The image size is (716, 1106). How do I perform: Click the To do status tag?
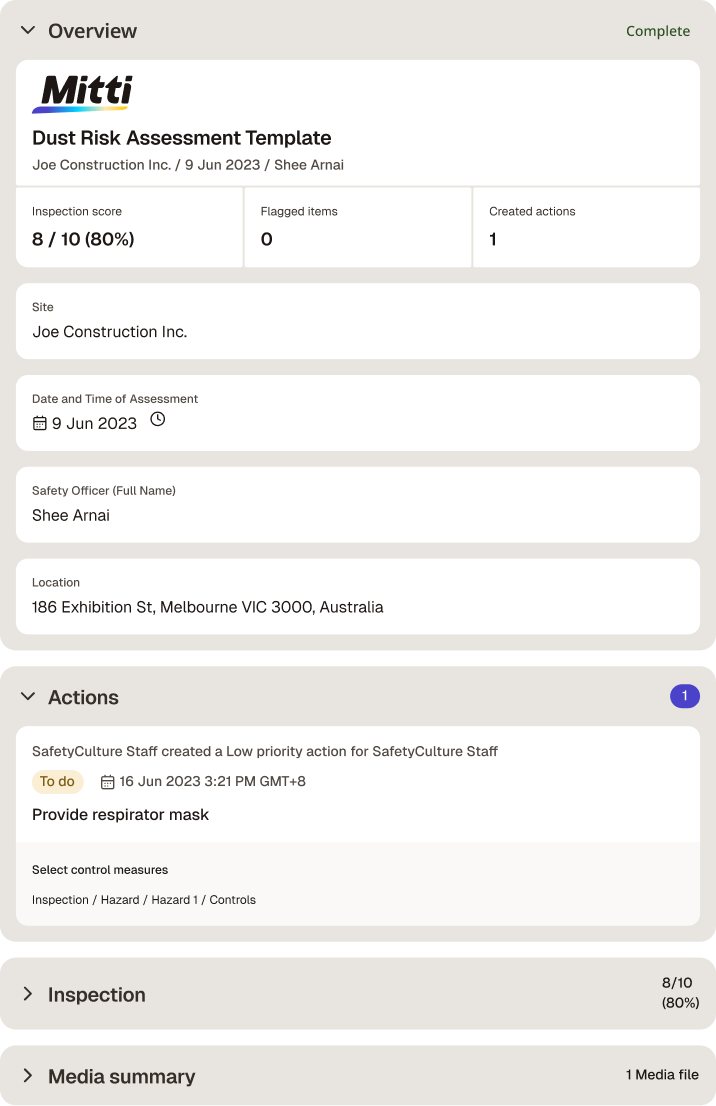tap(57, 782)
